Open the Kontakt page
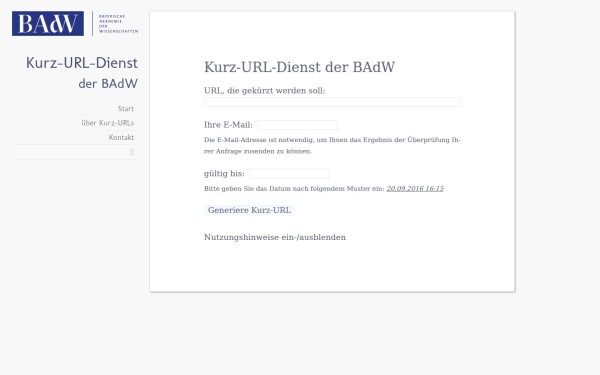This screenshot has width=600, height=375. click(x=121, y=137)
